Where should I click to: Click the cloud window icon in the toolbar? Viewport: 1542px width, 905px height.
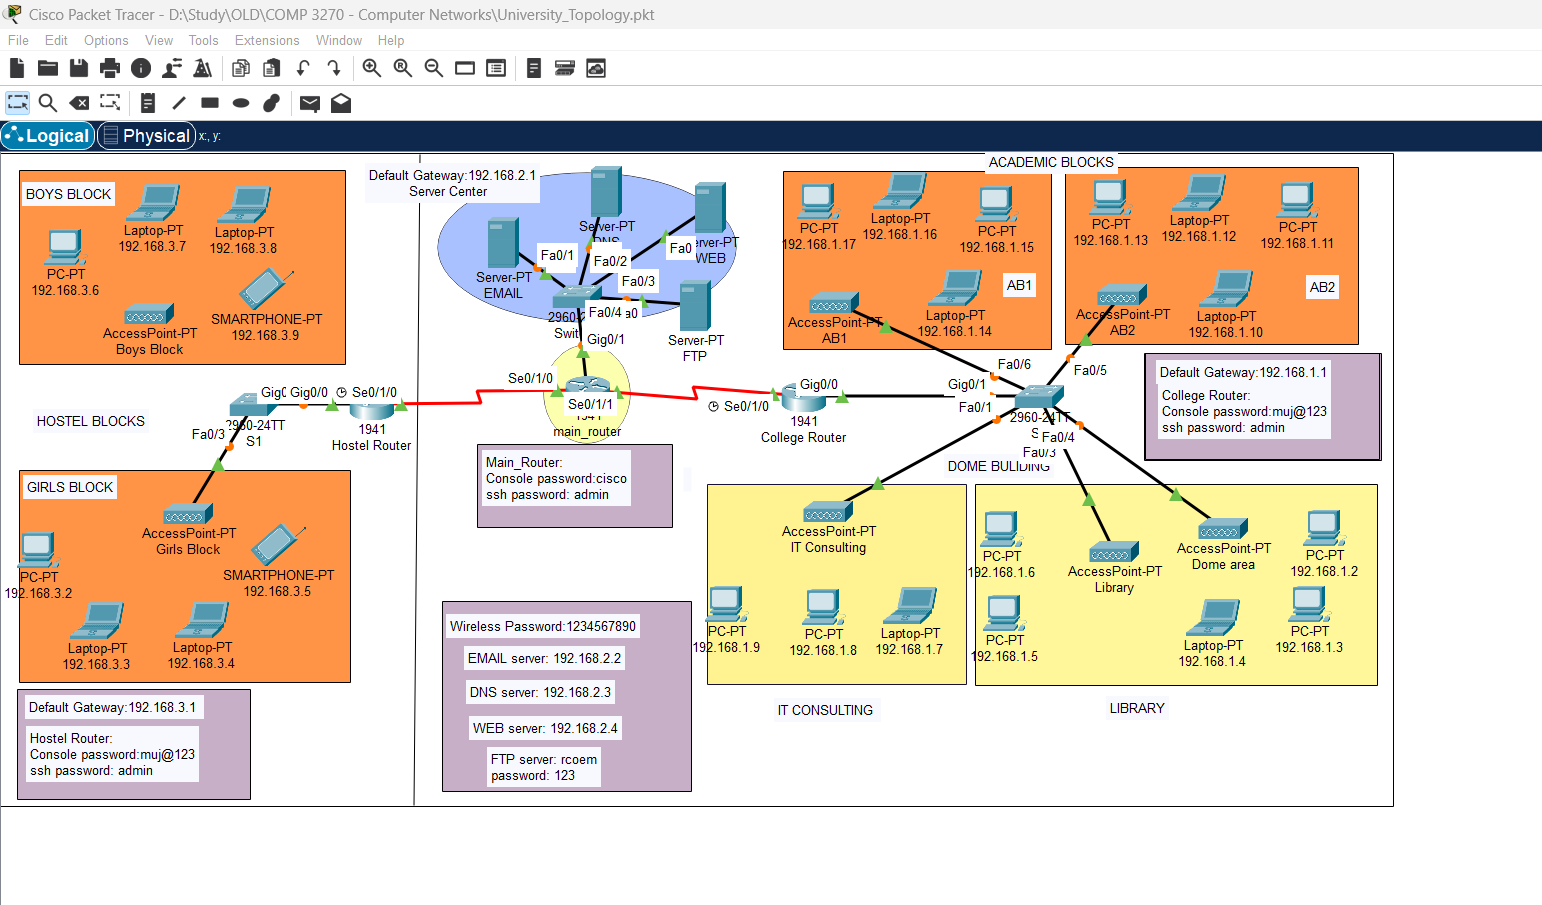596,68
